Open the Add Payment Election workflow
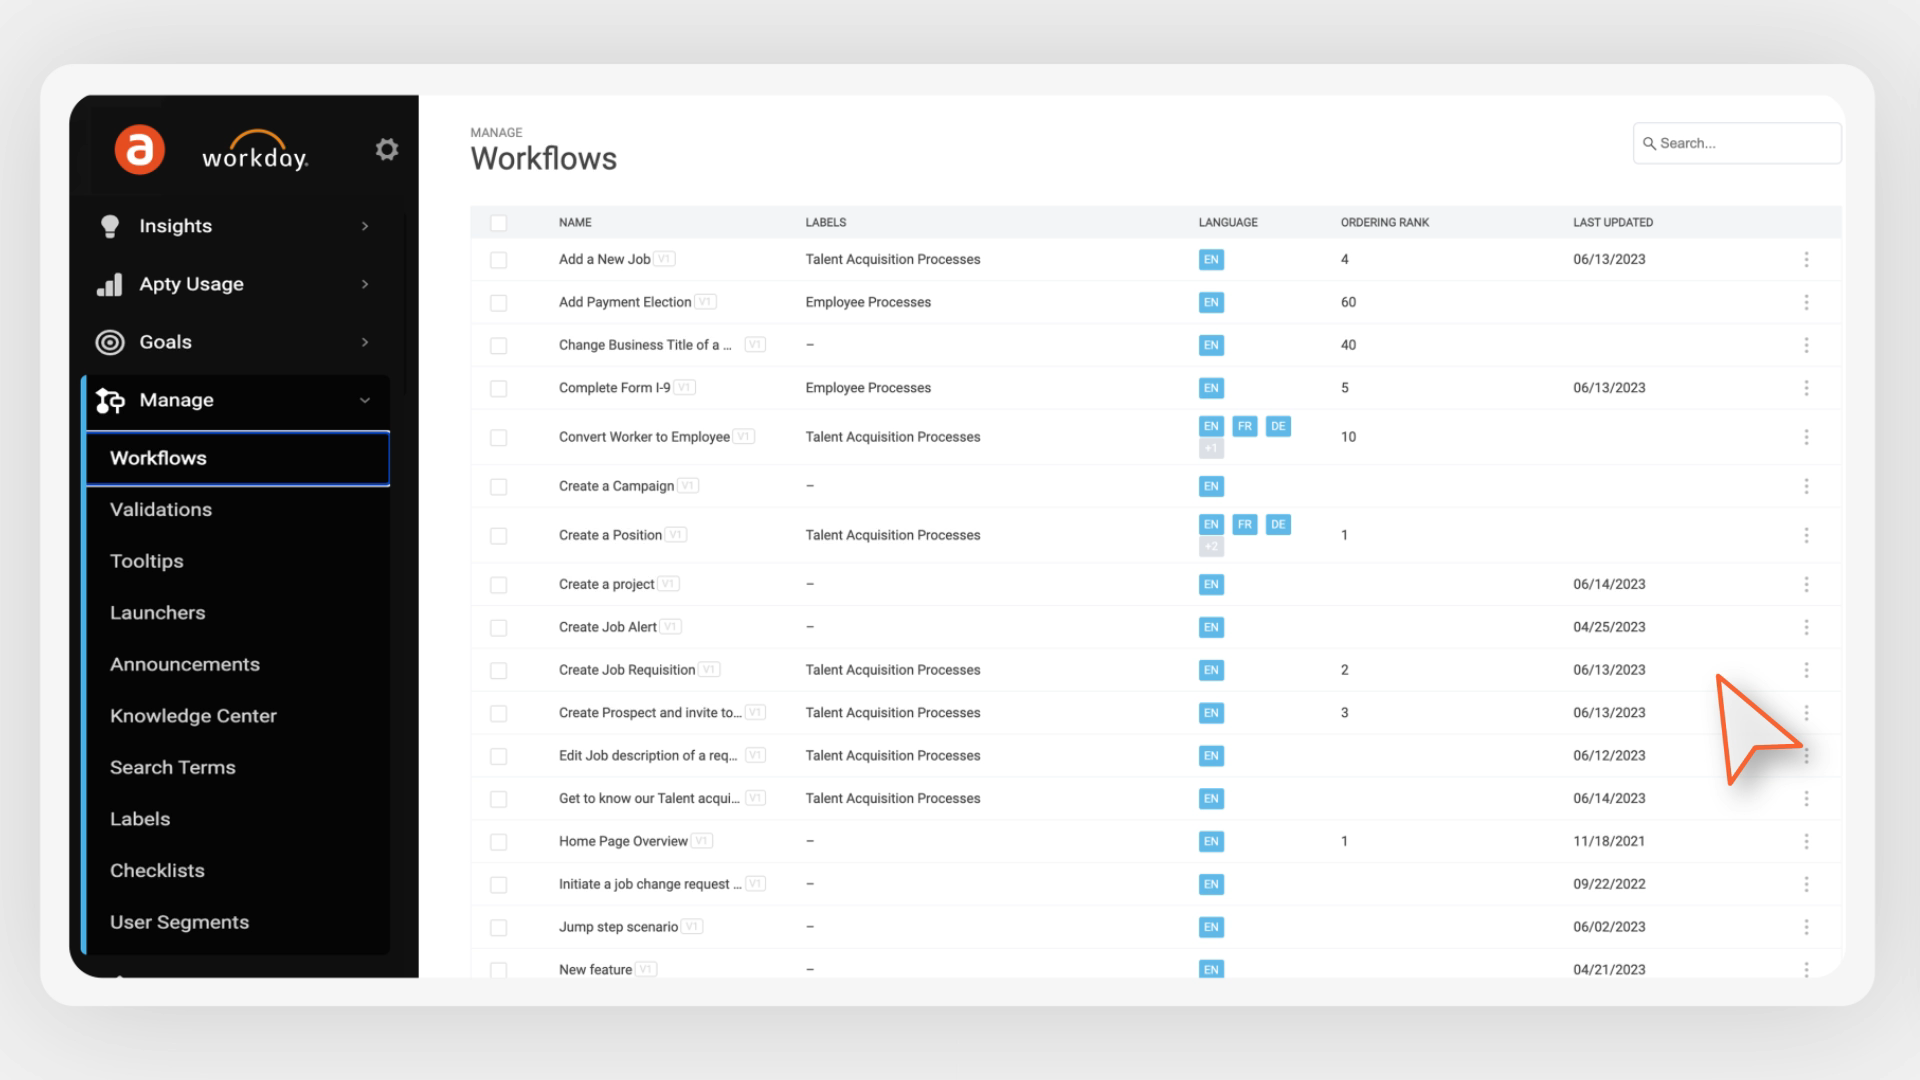Viewport: 1920px width, 1080px height. coord(625,302)
